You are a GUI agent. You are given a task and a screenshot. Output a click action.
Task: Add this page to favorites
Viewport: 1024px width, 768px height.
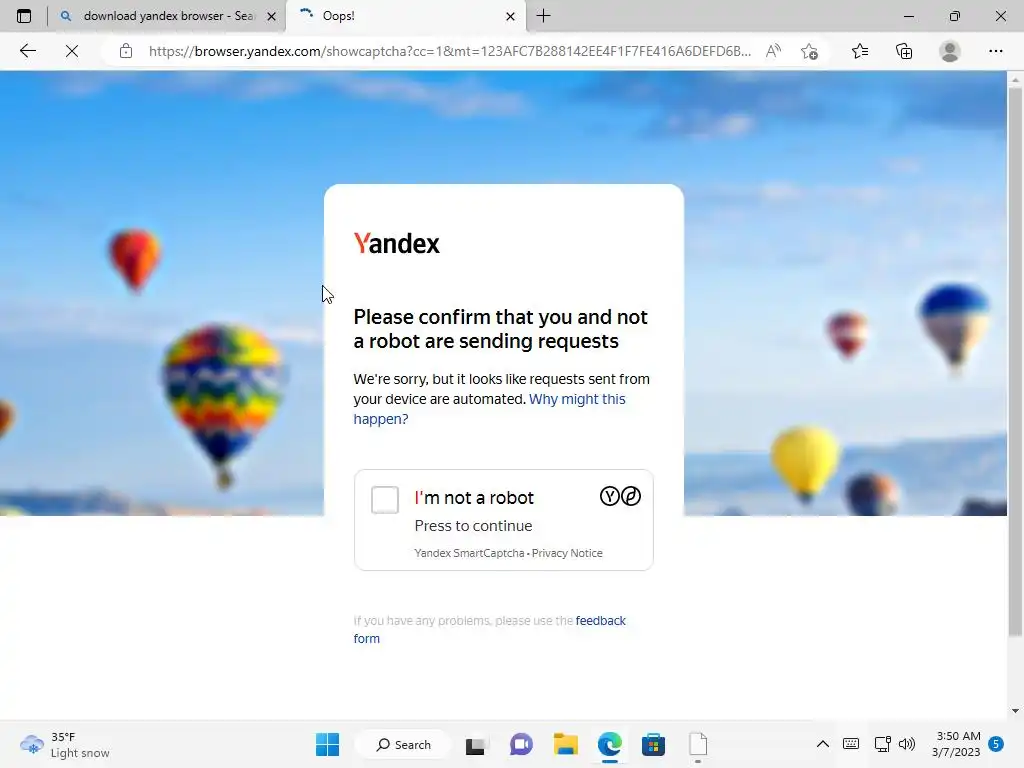(809, 51)
